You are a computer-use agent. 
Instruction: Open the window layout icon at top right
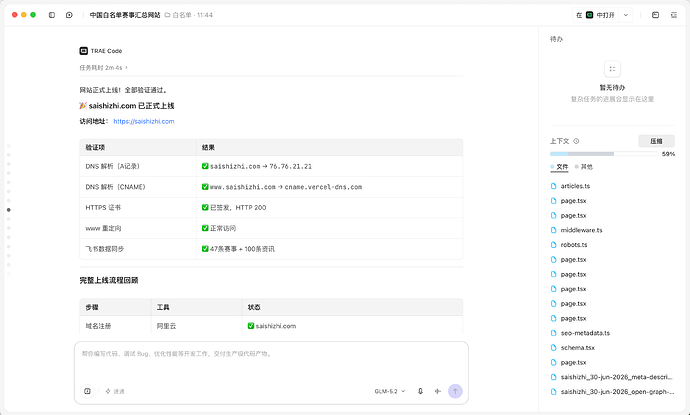pos(655,15)
